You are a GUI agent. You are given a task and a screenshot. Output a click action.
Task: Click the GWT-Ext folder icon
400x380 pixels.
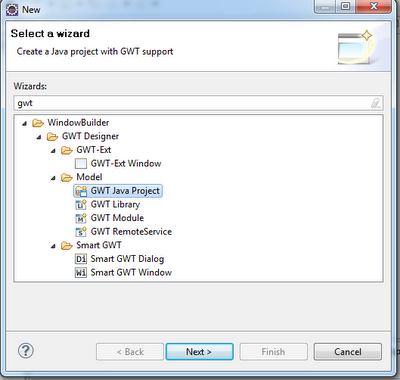pos(67,150)
